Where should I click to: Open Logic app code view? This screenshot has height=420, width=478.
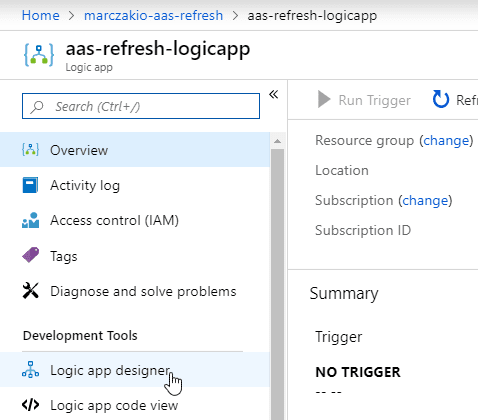[x=135, y=405]
